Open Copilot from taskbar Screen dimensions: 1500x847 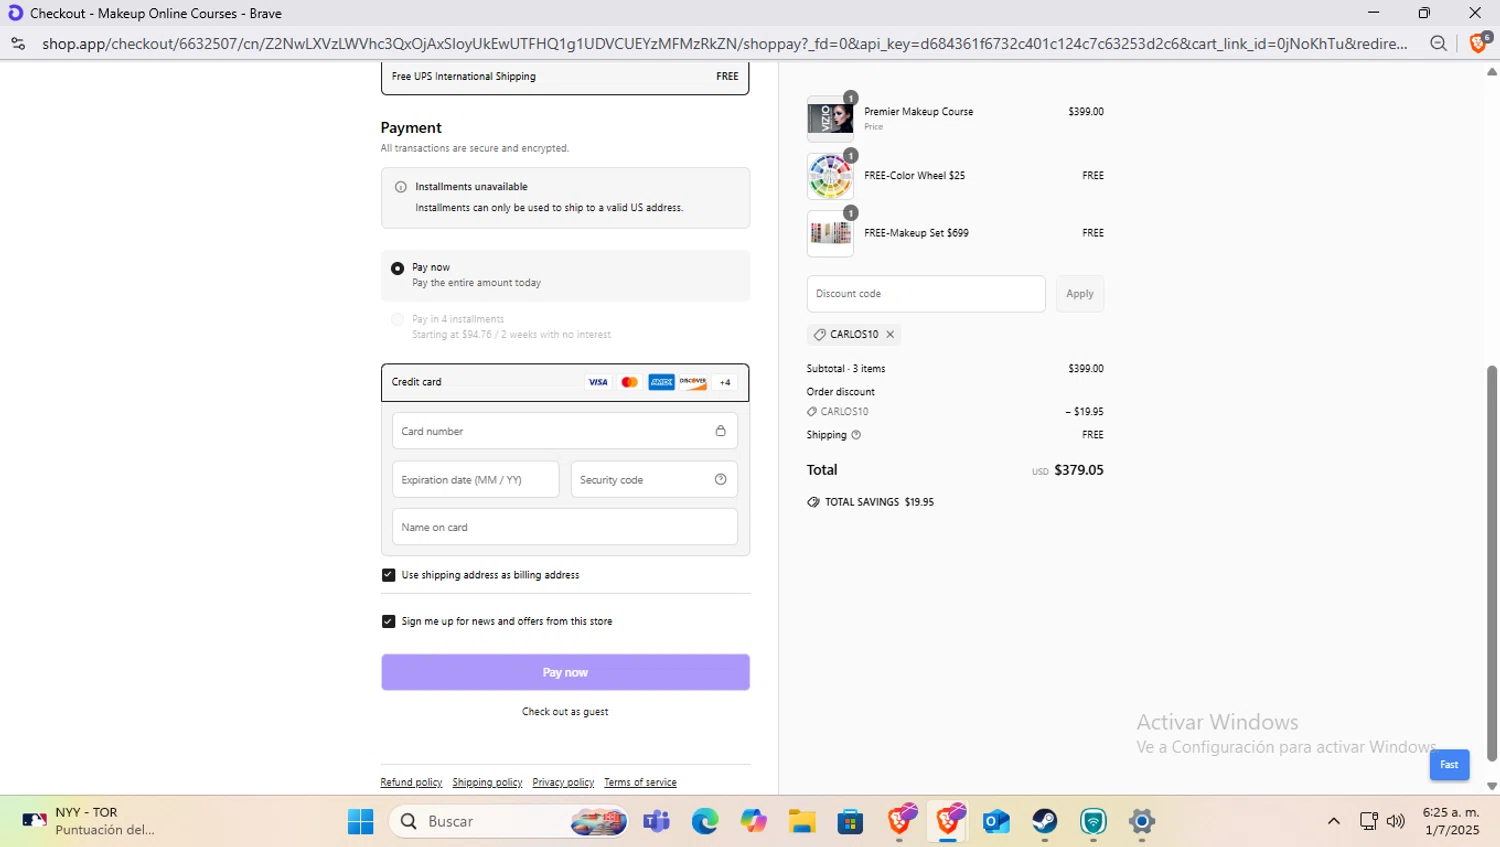pos(753,821)
